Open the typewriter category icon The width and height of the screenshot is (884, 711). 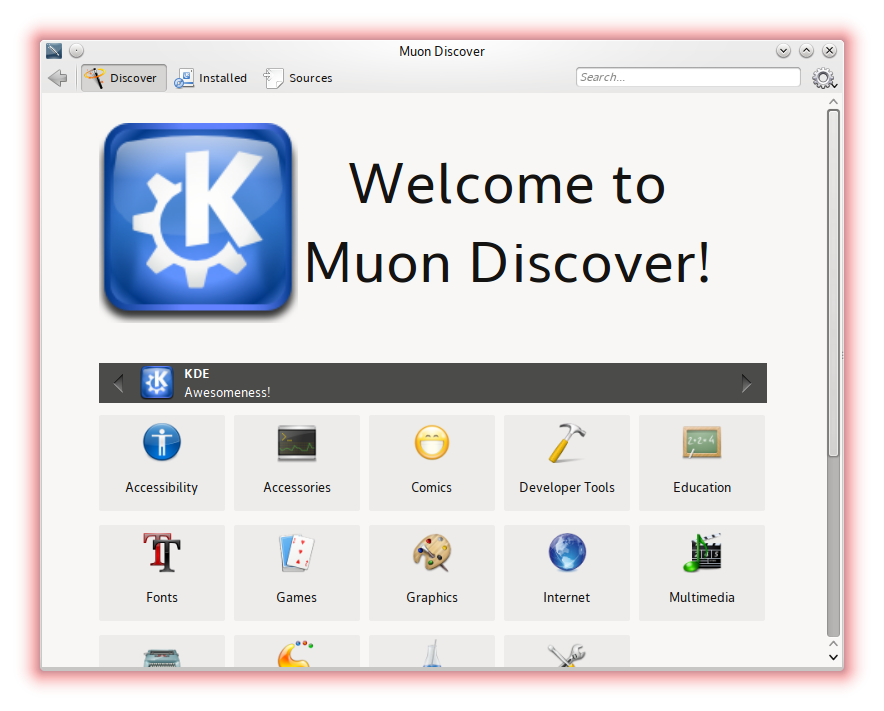[162, 657]
